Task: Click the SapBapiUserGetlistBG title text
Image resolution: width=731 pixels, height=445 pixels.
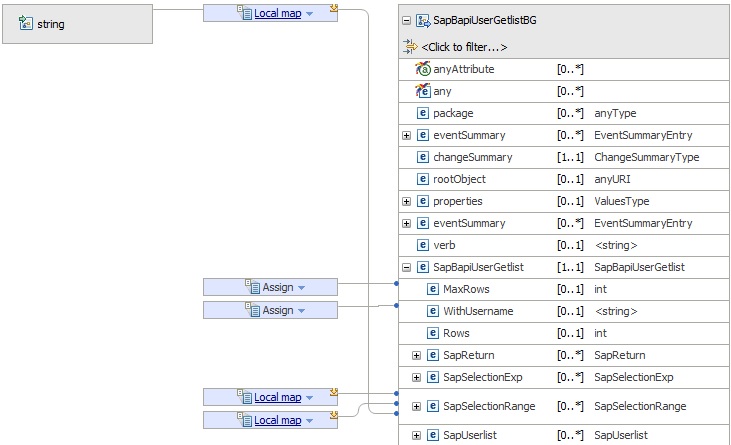Action: point(485,20)
